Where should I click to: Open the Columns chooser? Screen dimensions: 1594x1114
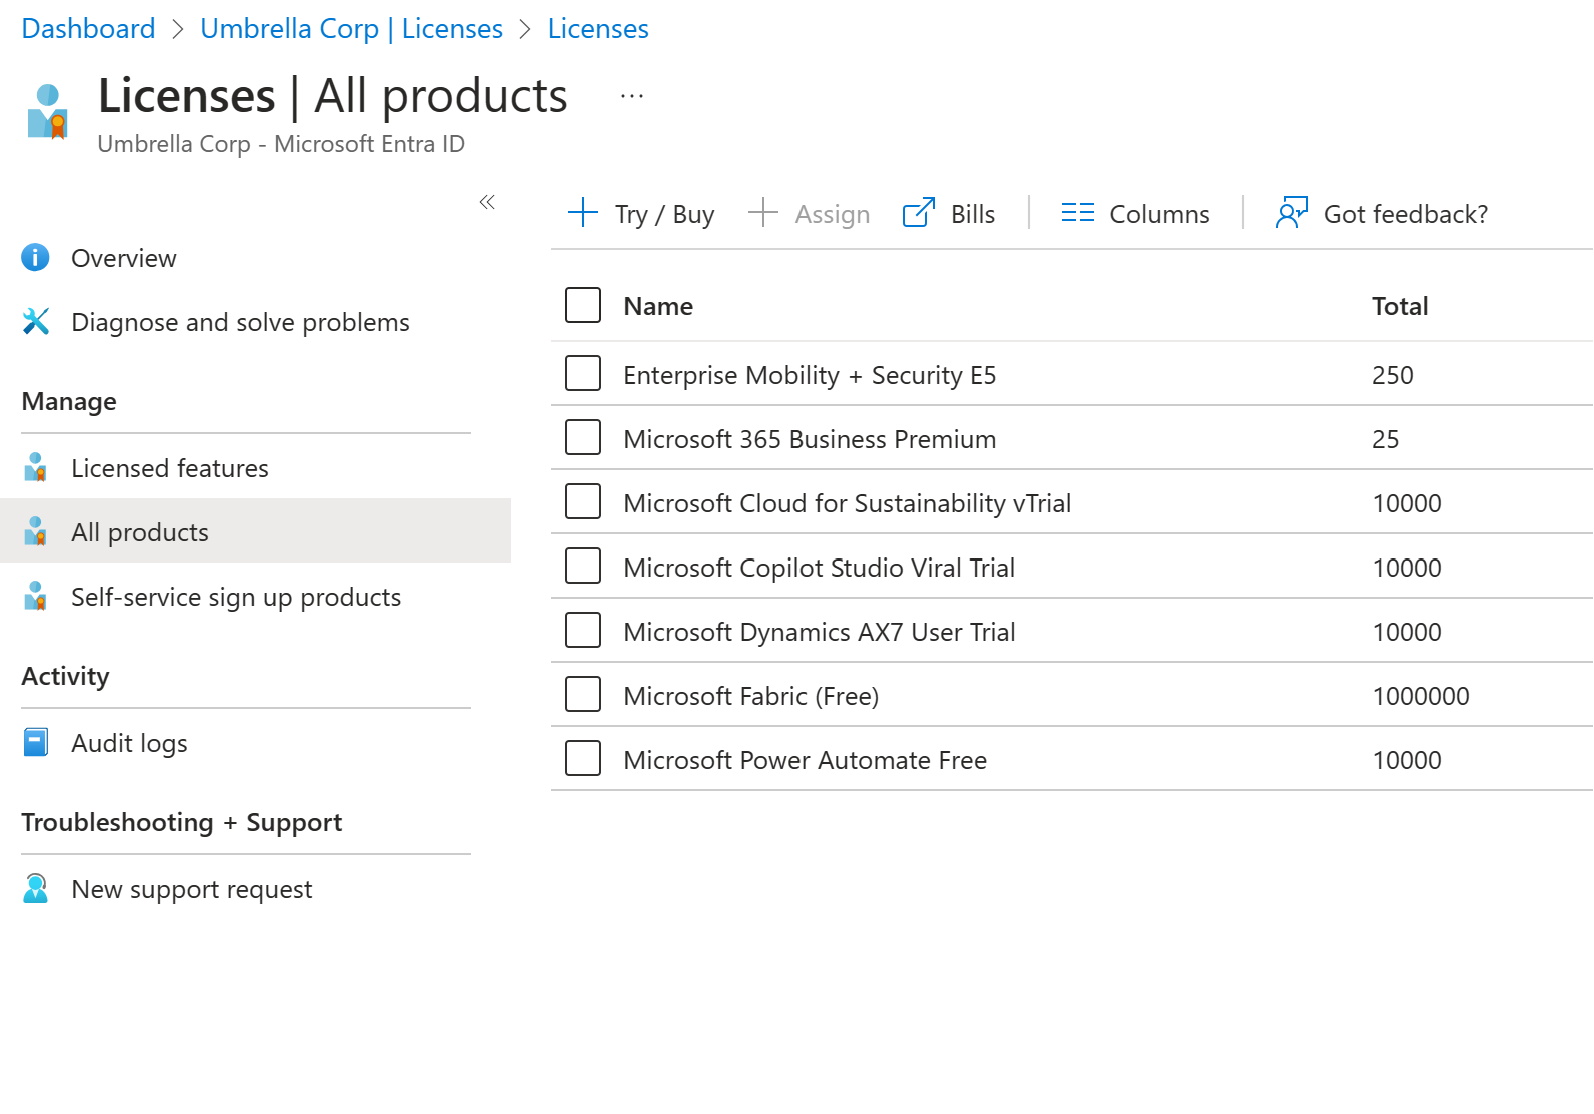point(1135,214)
